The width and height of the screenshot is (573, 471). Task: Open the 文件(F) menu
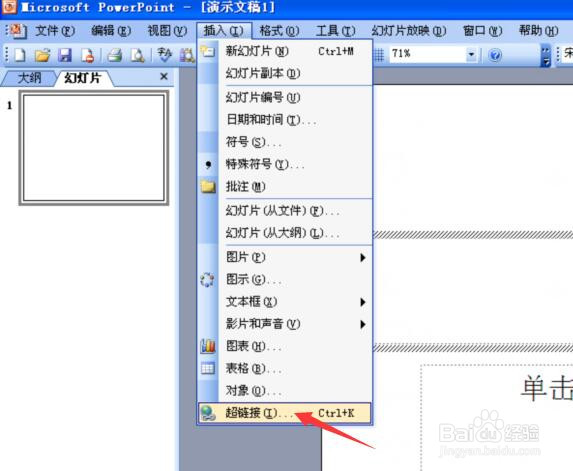pos(55,31)
